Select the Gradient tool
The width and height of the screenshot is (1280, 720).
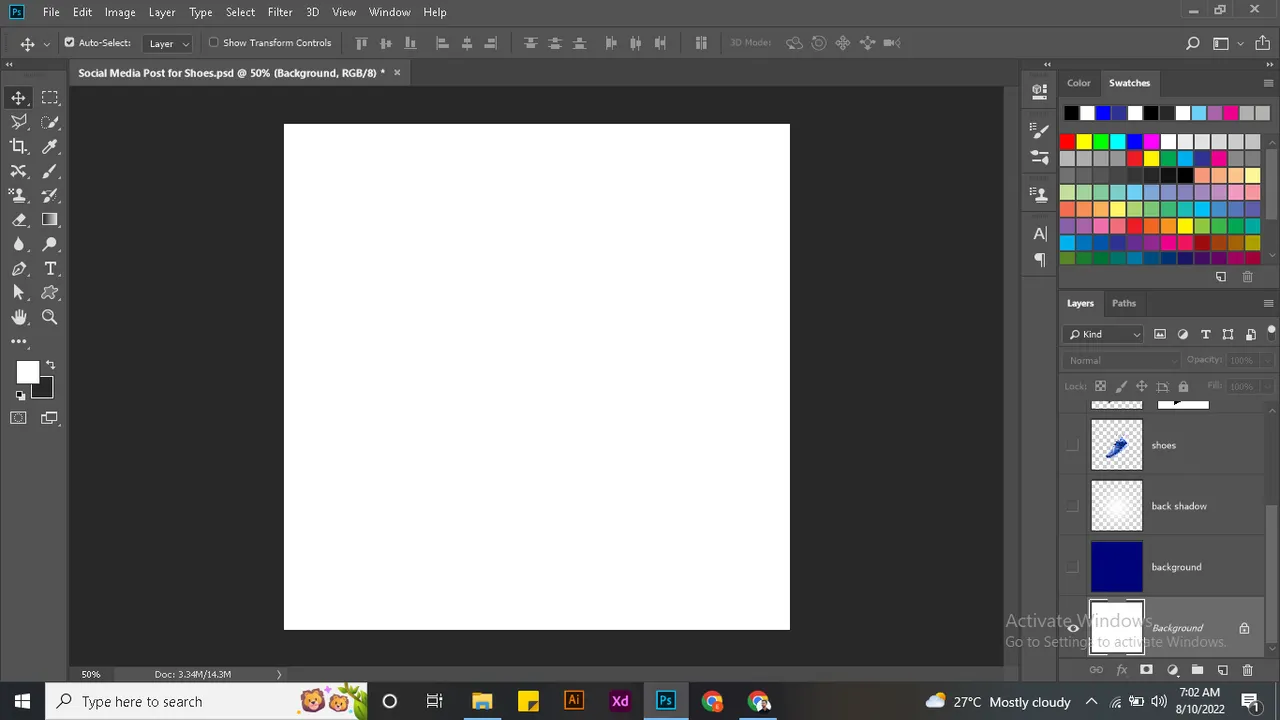coord(50,220)
